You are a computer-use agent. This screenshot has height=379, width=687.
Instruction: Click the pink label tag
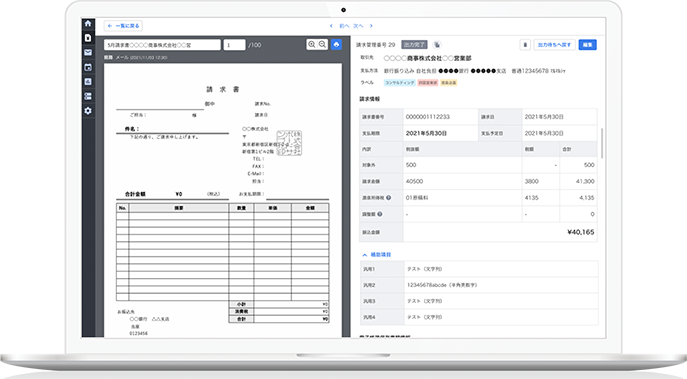coord(428,82)
